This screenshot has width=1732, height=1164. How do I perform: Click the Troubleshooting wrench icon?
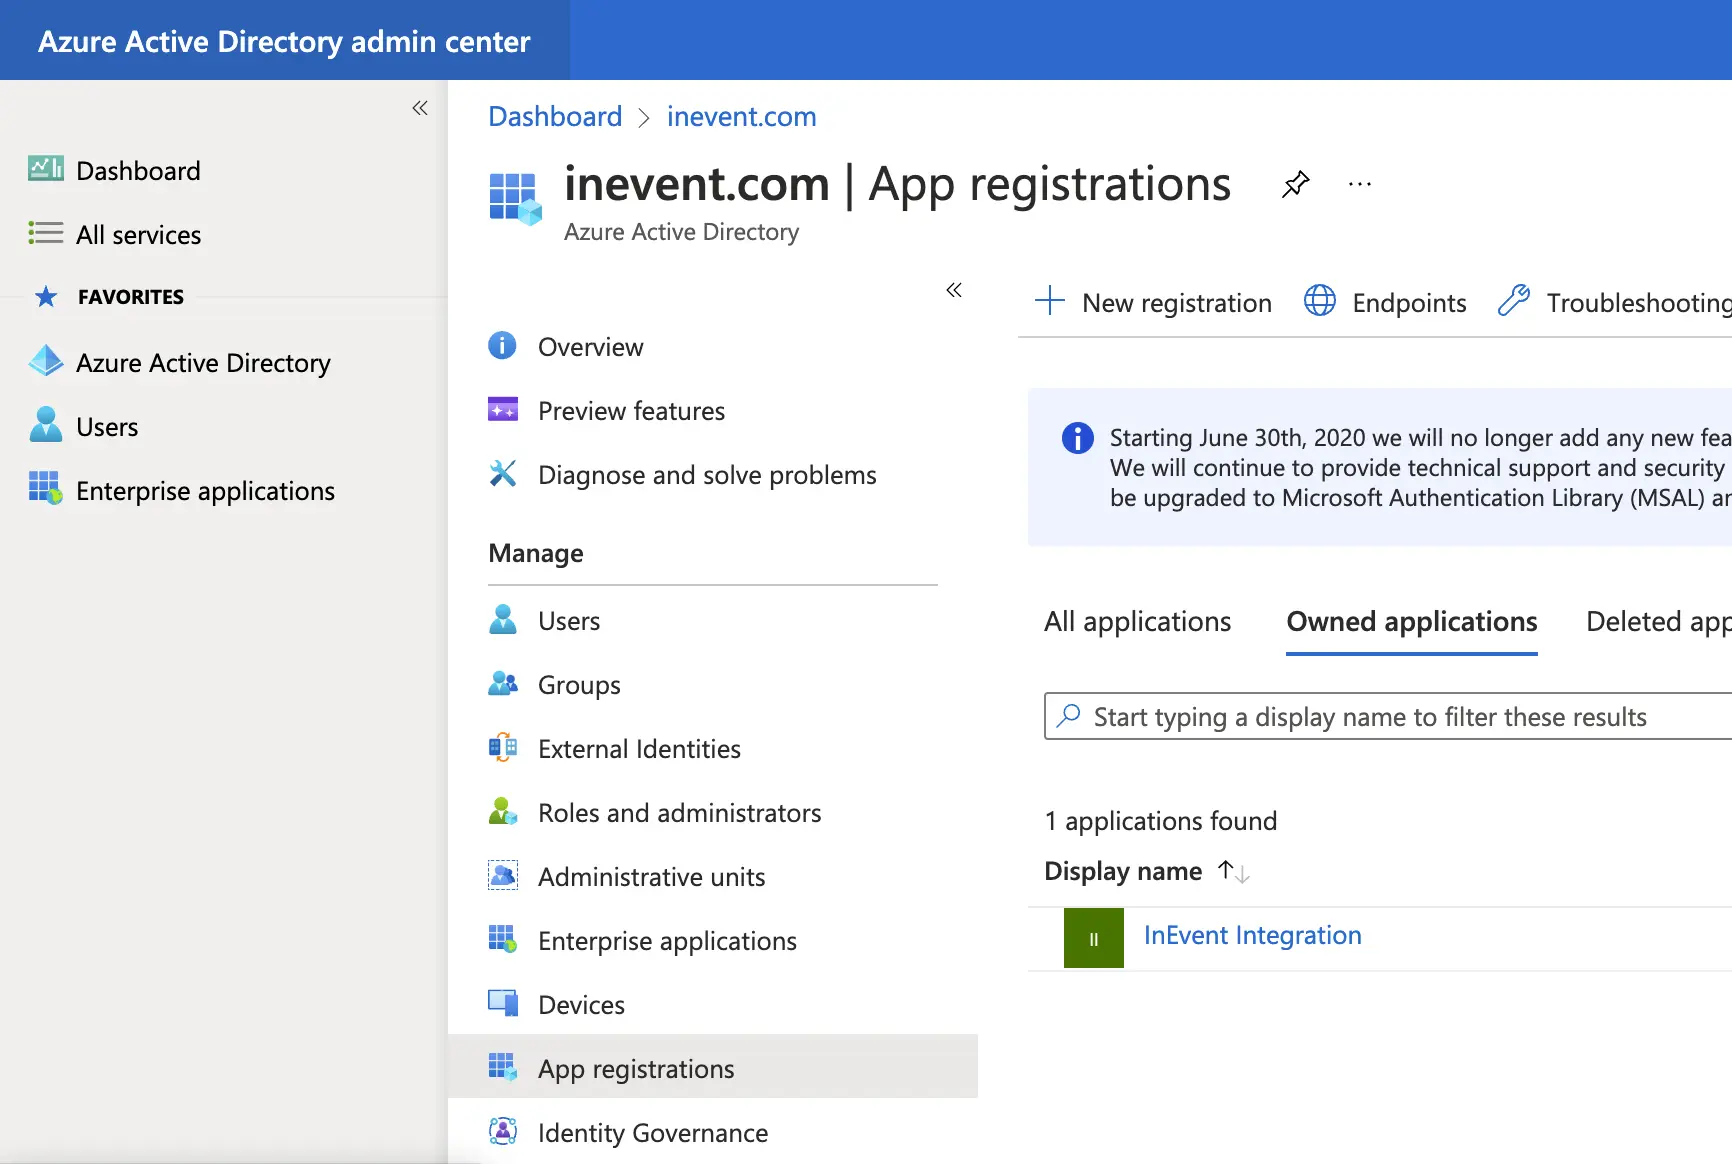pos(1513,300)
